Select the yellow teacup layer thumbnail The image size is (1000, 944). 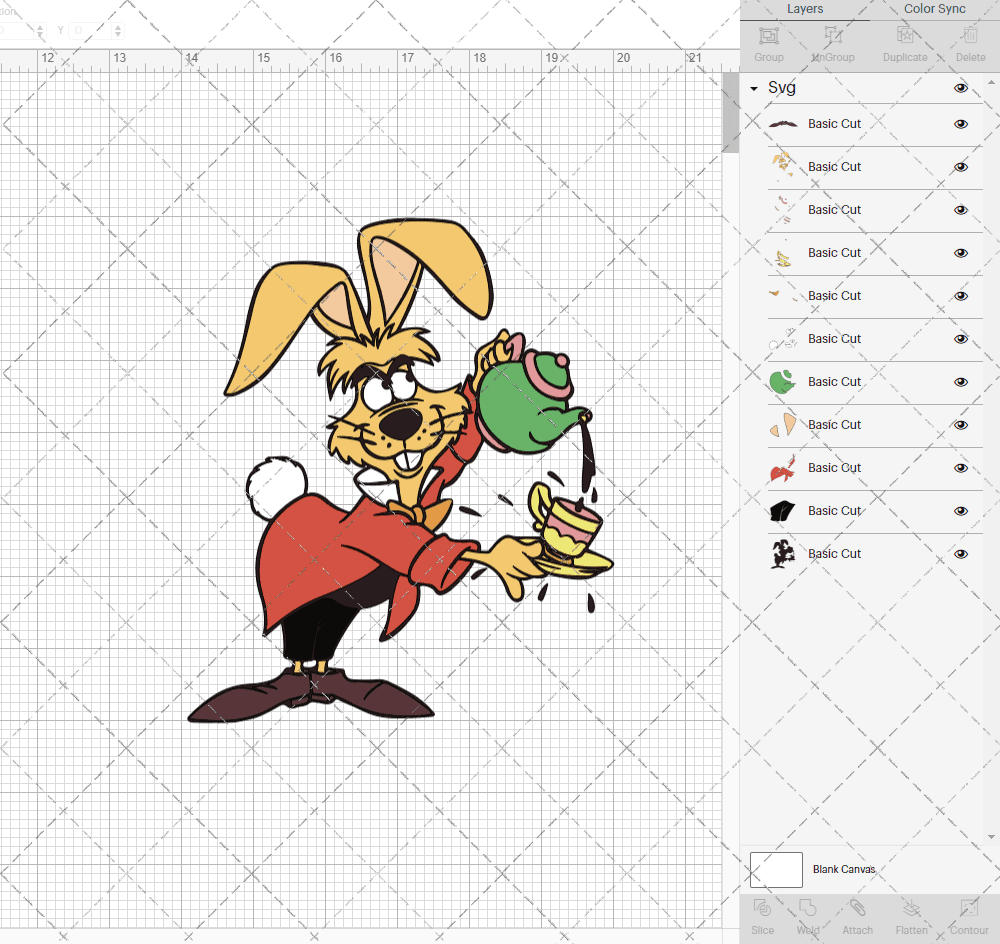[783, 253]
